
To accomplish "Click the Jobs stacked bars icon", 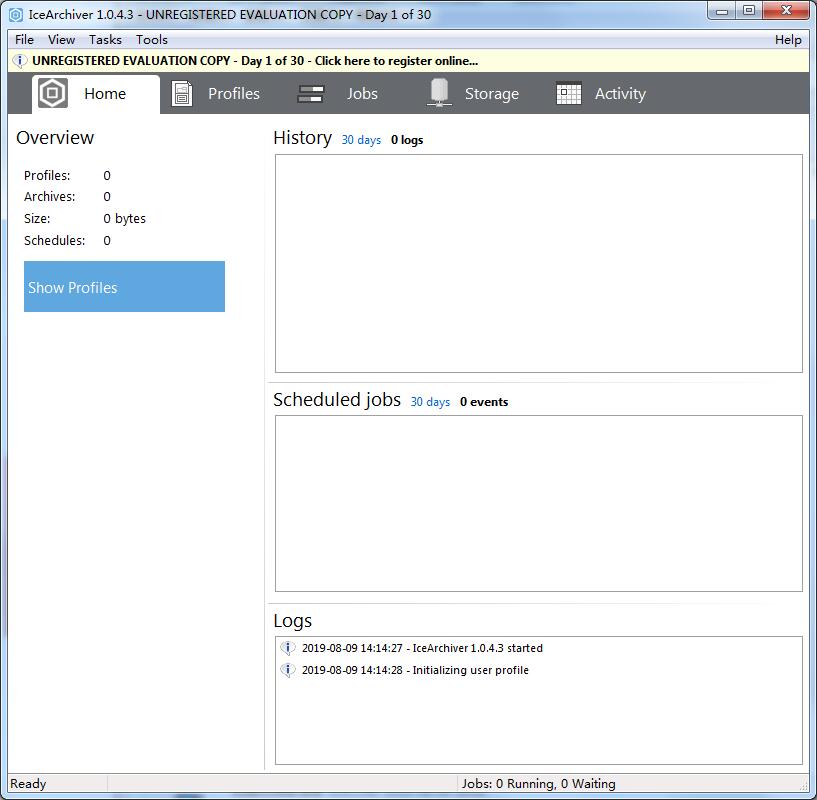I will coord(311,94).
